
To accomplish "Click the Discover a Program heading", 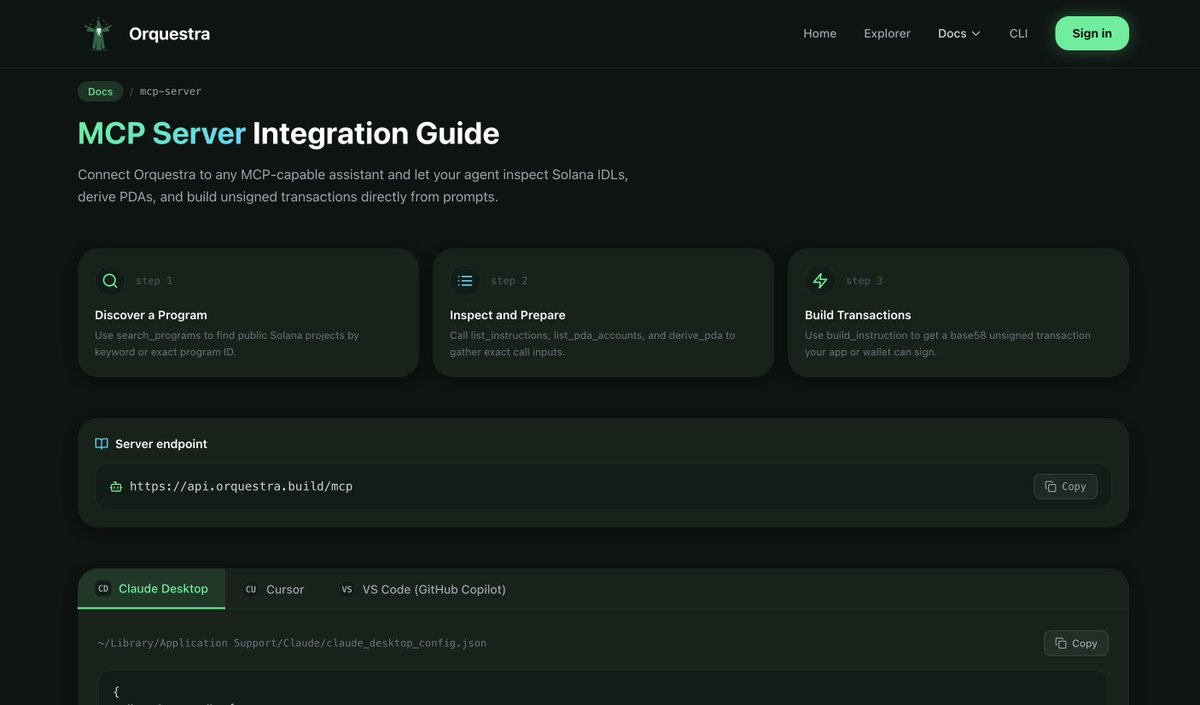I will tap(151, 315).
